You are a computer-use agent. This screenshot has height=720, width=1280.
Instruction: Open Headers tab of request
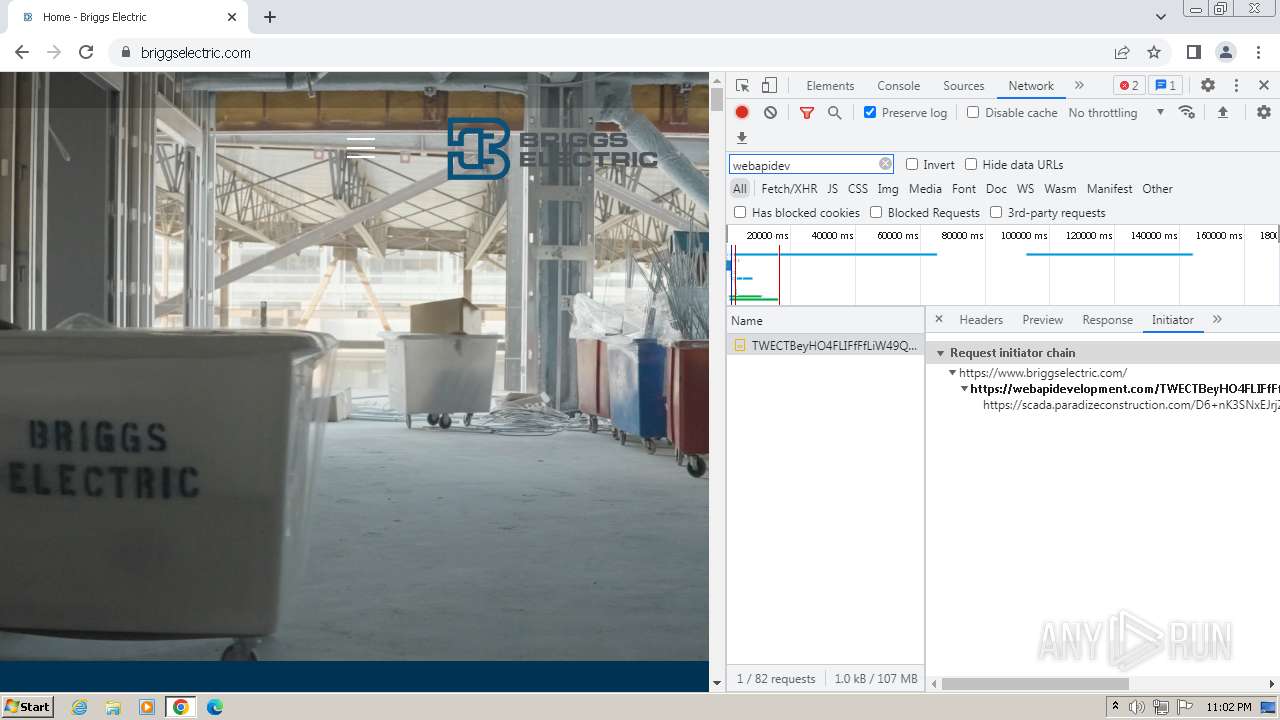point(981,319)
